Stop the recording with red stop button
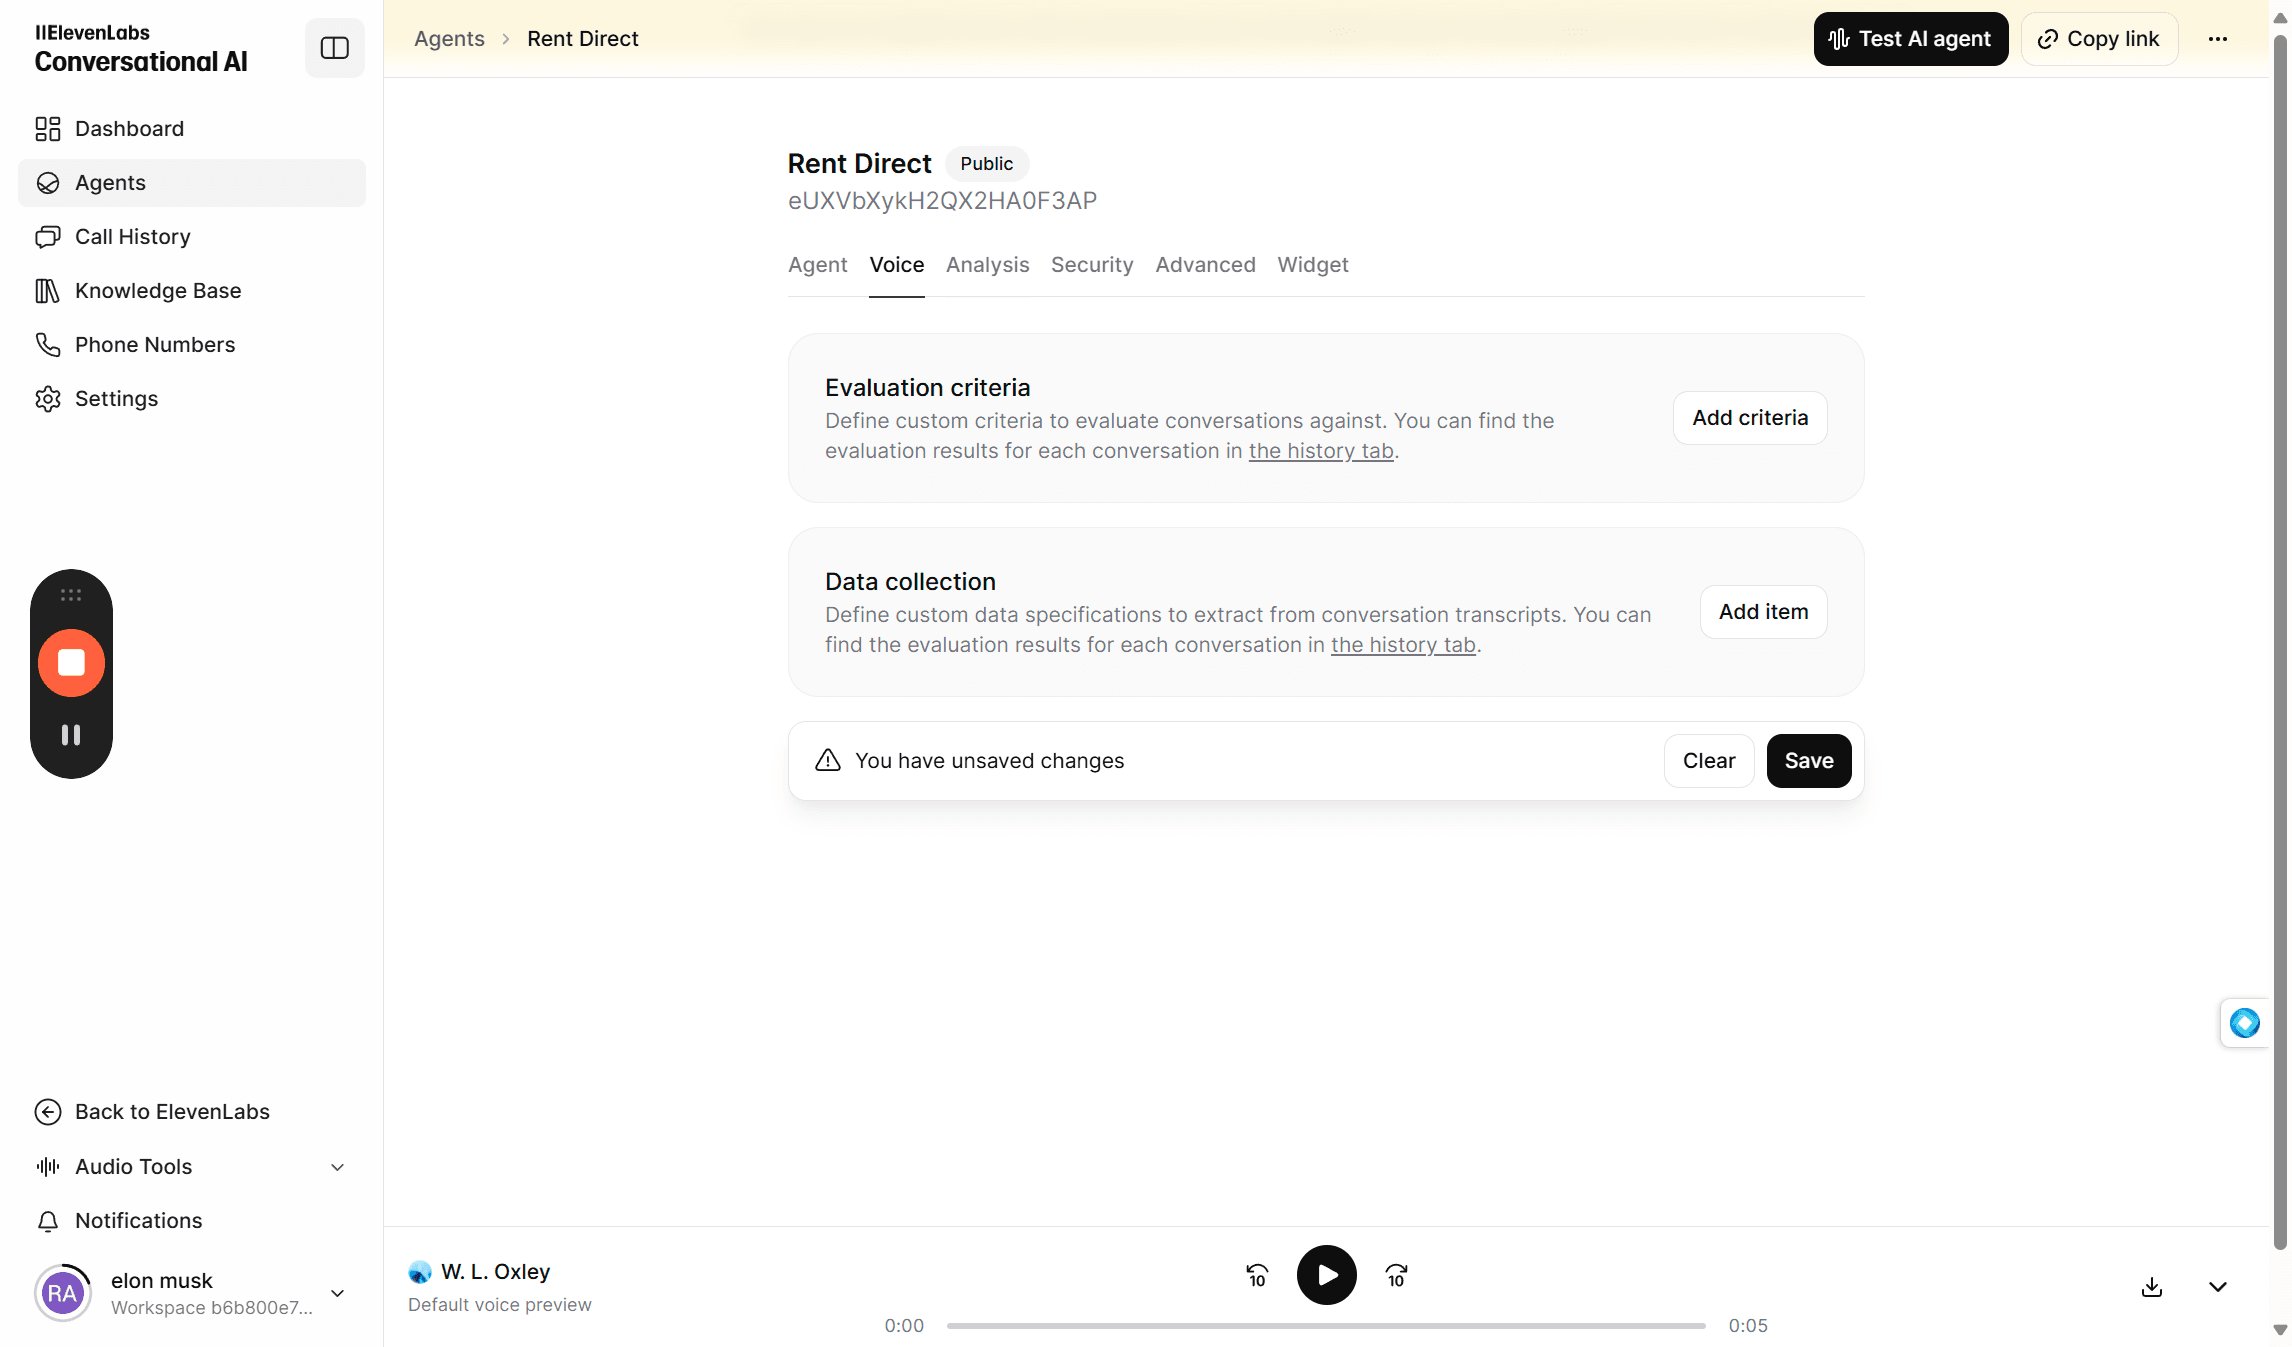The width and height of the screenshot is (2292, 1347). click(x=71, y=663)
